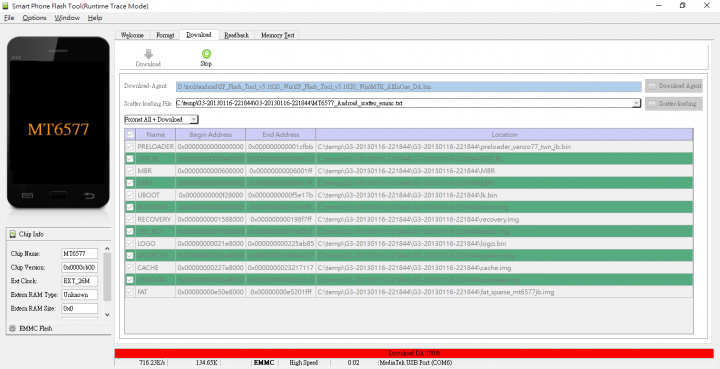The image size is (720, 369).
Task: Toggle the UBOOT row checkbox
Action: coord(130,195)
